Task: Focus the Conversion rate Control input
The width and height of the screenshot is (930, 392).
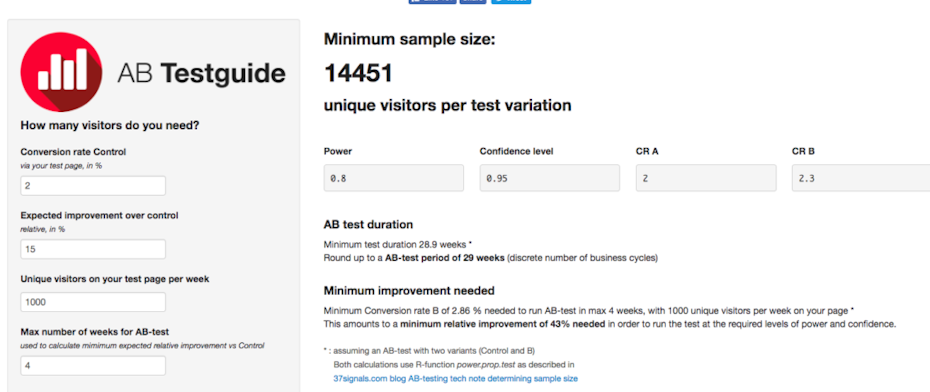Action: tap(93, 186)
